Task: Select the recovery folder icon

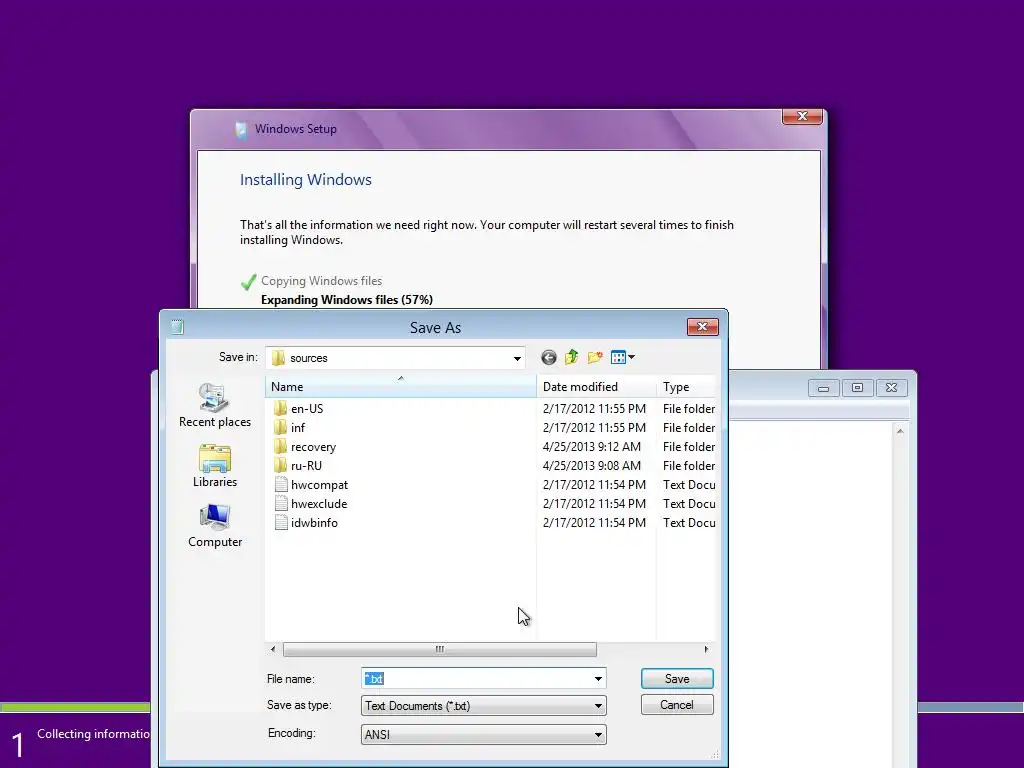Action: tap(280, 447)
